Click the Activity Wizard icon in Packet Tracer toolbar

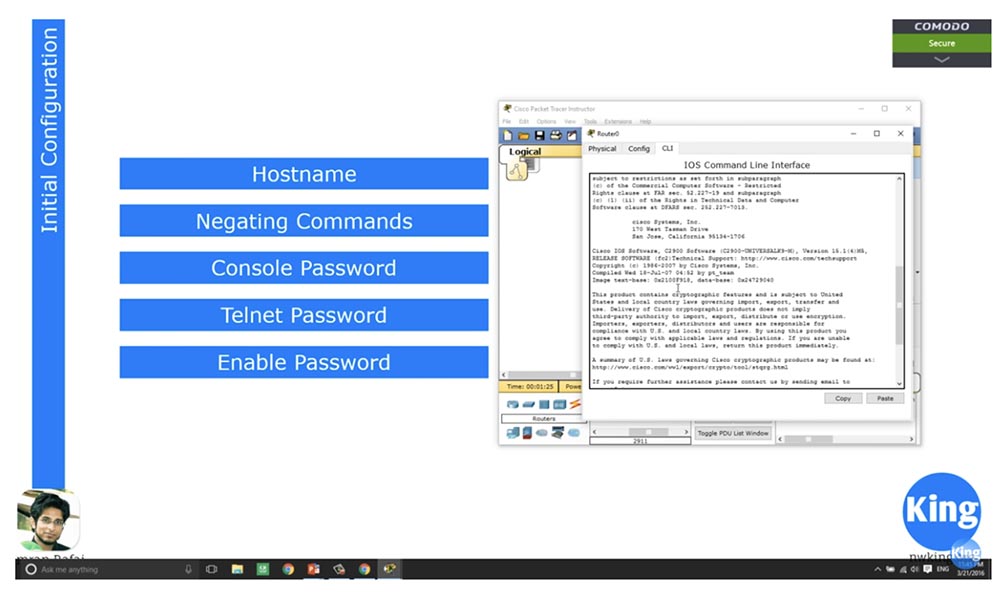[572, 135]
